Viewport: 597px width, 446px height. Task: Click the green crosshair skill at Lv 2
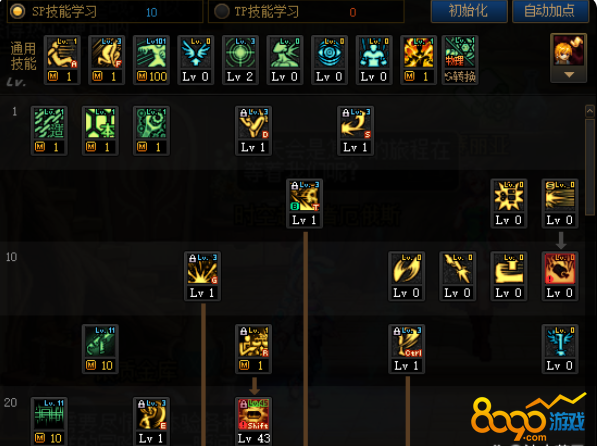click(x=240, y=60)
